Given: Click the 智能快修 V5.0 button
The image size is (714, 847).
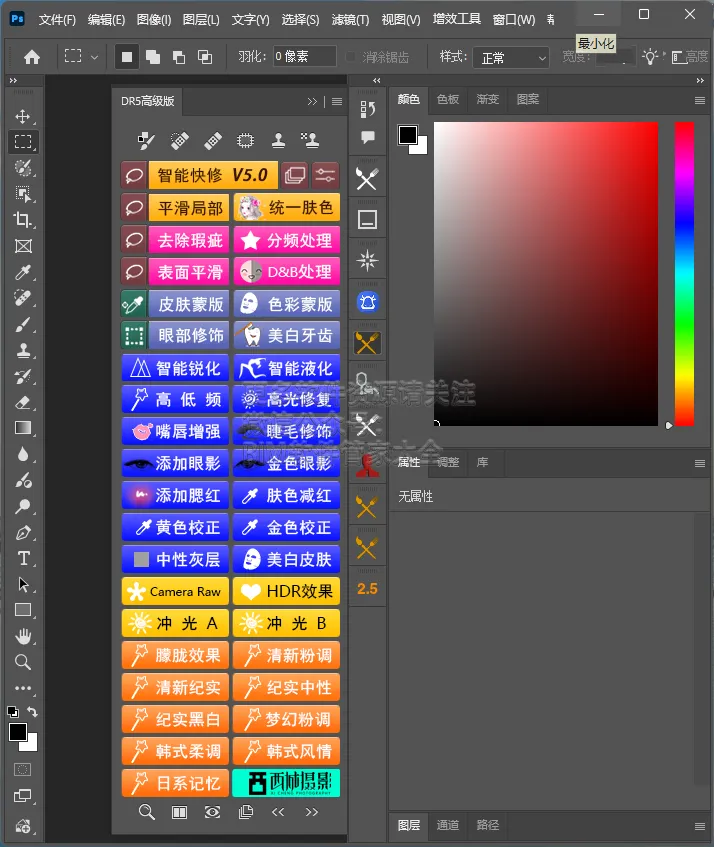Looking at the screenshot, I should click(x=213, y=175).
